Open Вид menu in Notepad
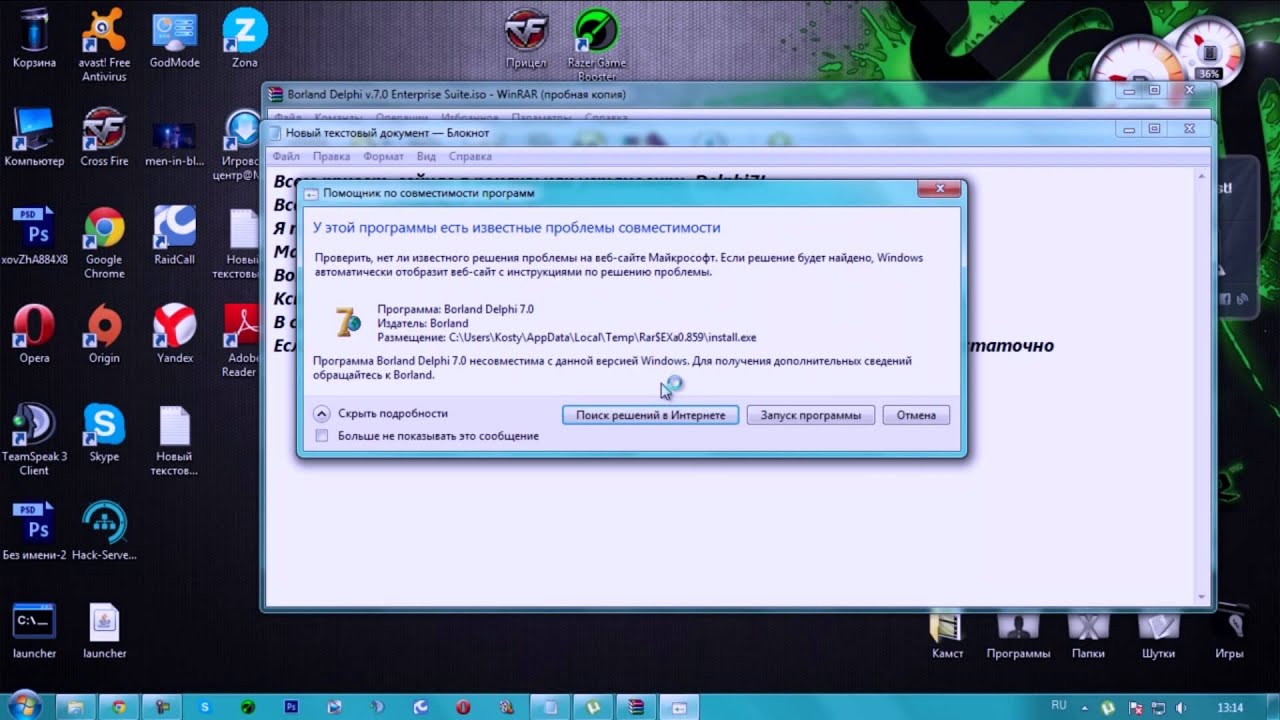 tap(426, 157)
